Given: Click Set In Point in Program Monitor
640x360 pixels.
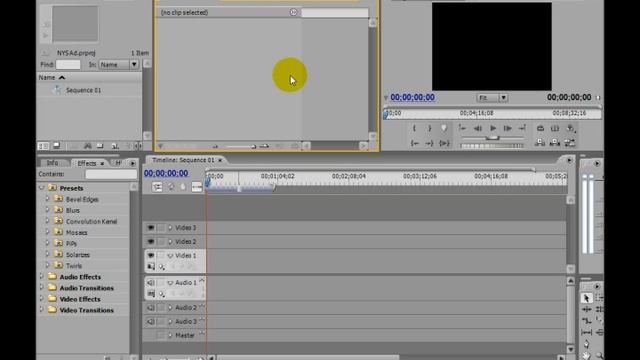Looking at the screenshot, I should (414, 129).
